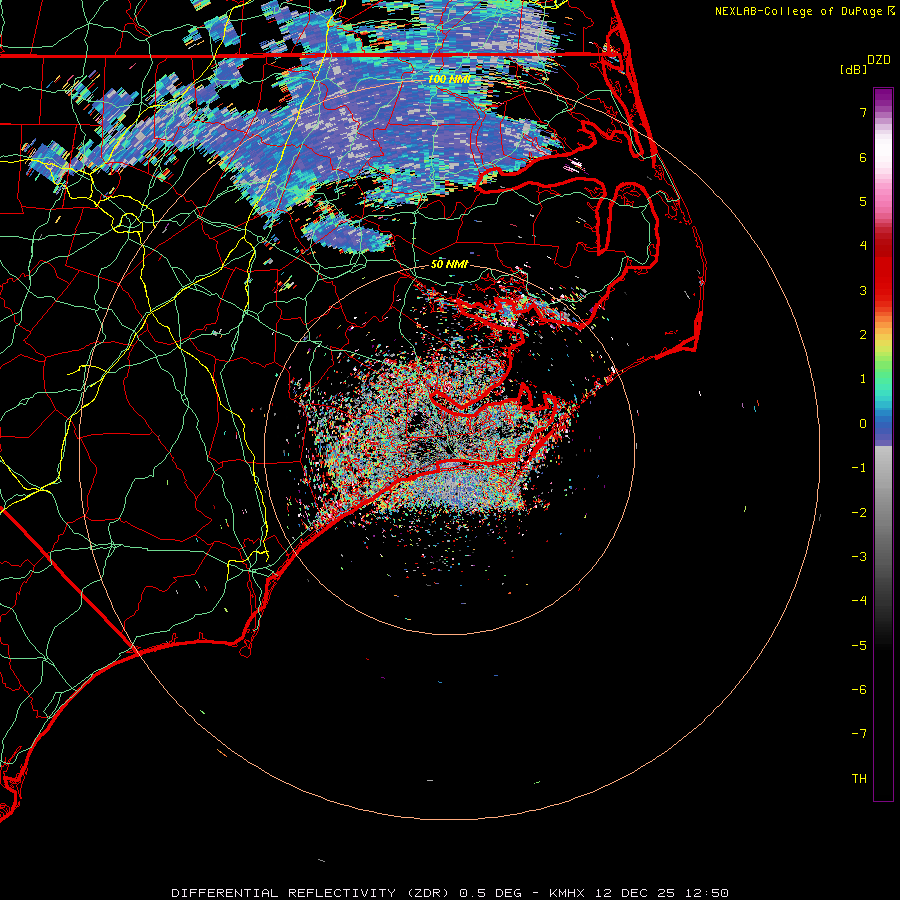This screenshot has width=900, height=900.
Task: Click the '-6' value on the color scale
Action: point(859,690)
